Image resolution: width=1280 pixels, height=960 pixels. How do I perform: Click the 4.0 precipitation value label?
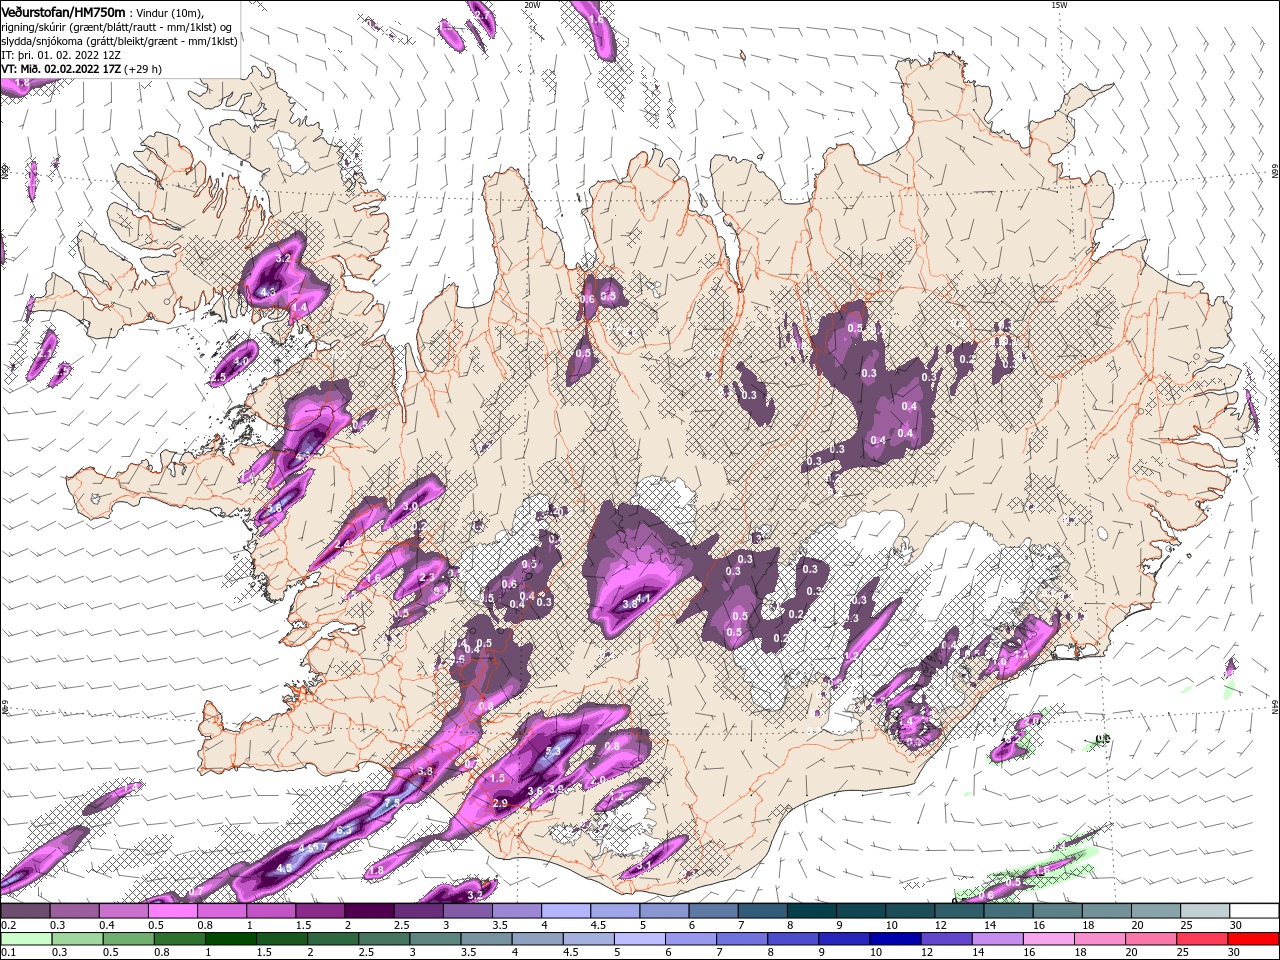tap(241, 362)
